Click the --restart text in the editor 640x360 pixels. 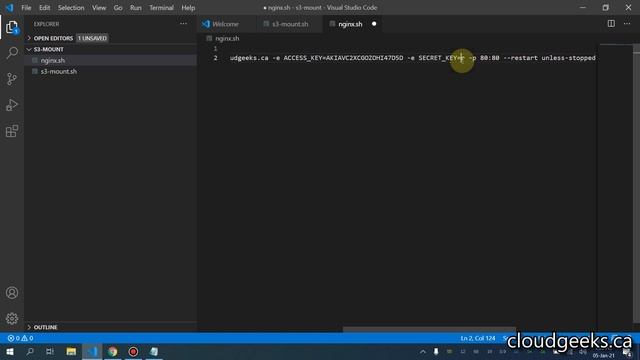(x=520, y=58)
